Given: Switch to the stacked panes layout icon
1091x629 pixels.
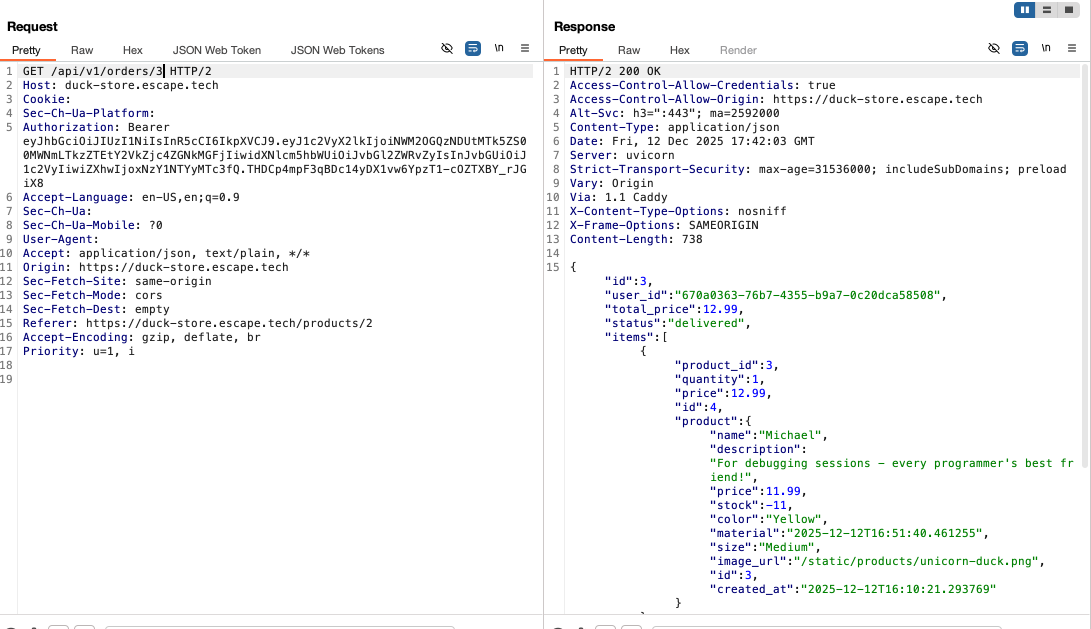Looking at the screenshot, I should coord(1045,10).
